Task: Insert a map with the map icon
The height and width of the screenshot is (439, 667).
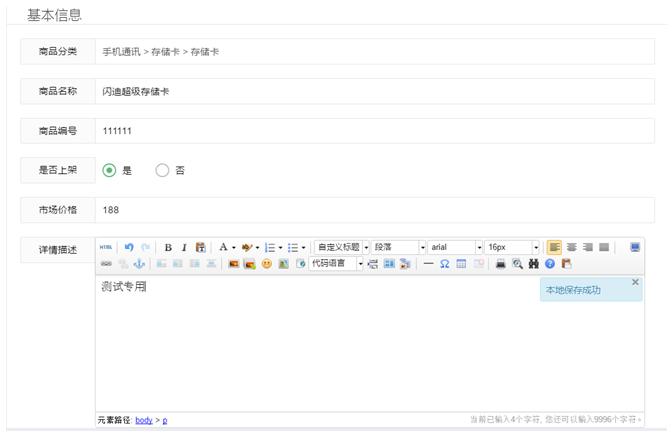Action: point(283,264)
